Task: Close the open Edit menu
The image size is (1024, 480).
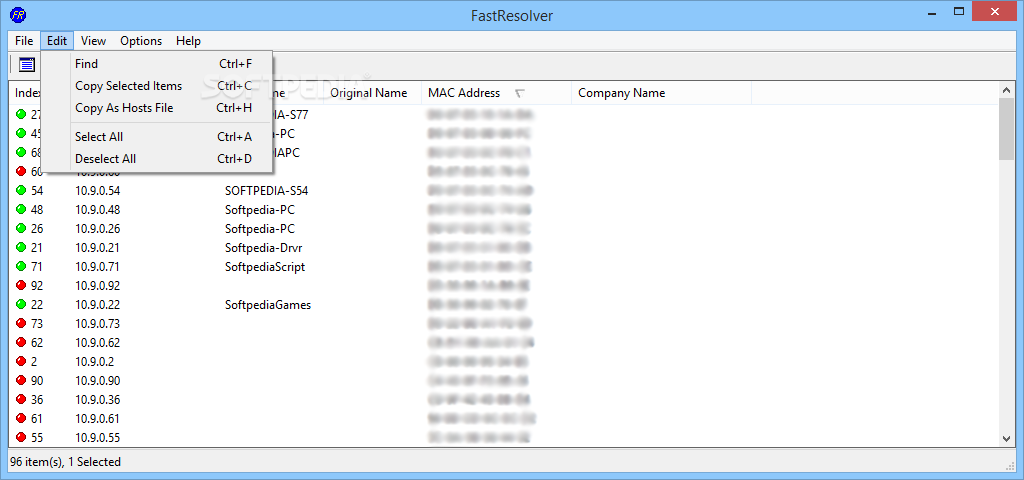Action: point(57,40)
